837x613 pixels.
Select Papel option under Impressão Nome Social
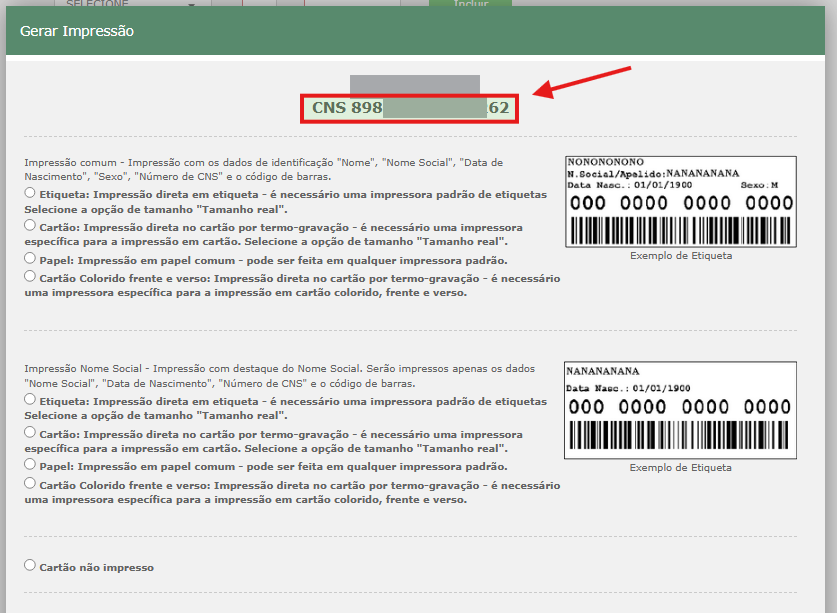pos(30,465)
